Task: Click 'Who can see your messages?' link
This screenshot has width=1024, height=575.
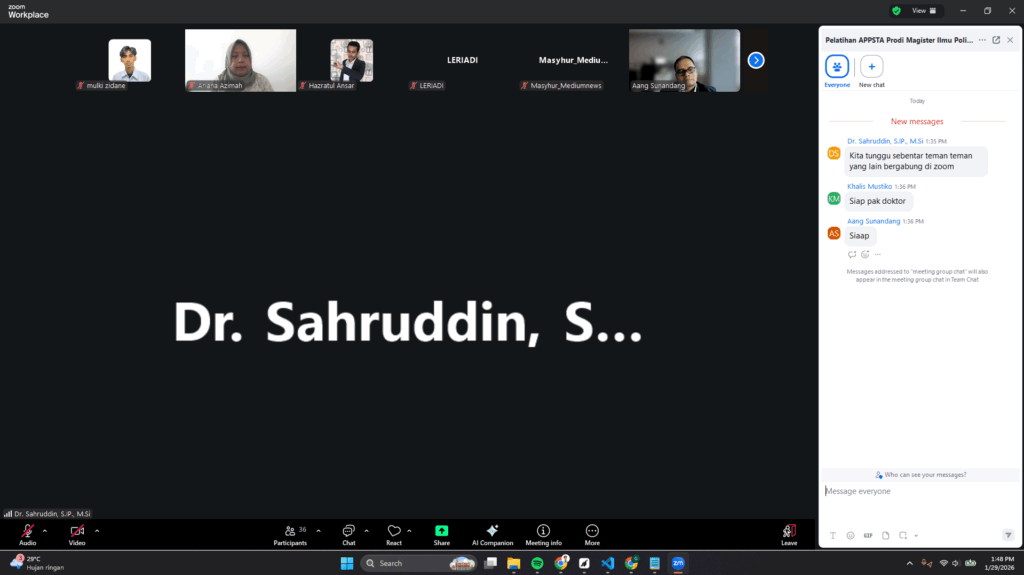Action: point(921,475)
